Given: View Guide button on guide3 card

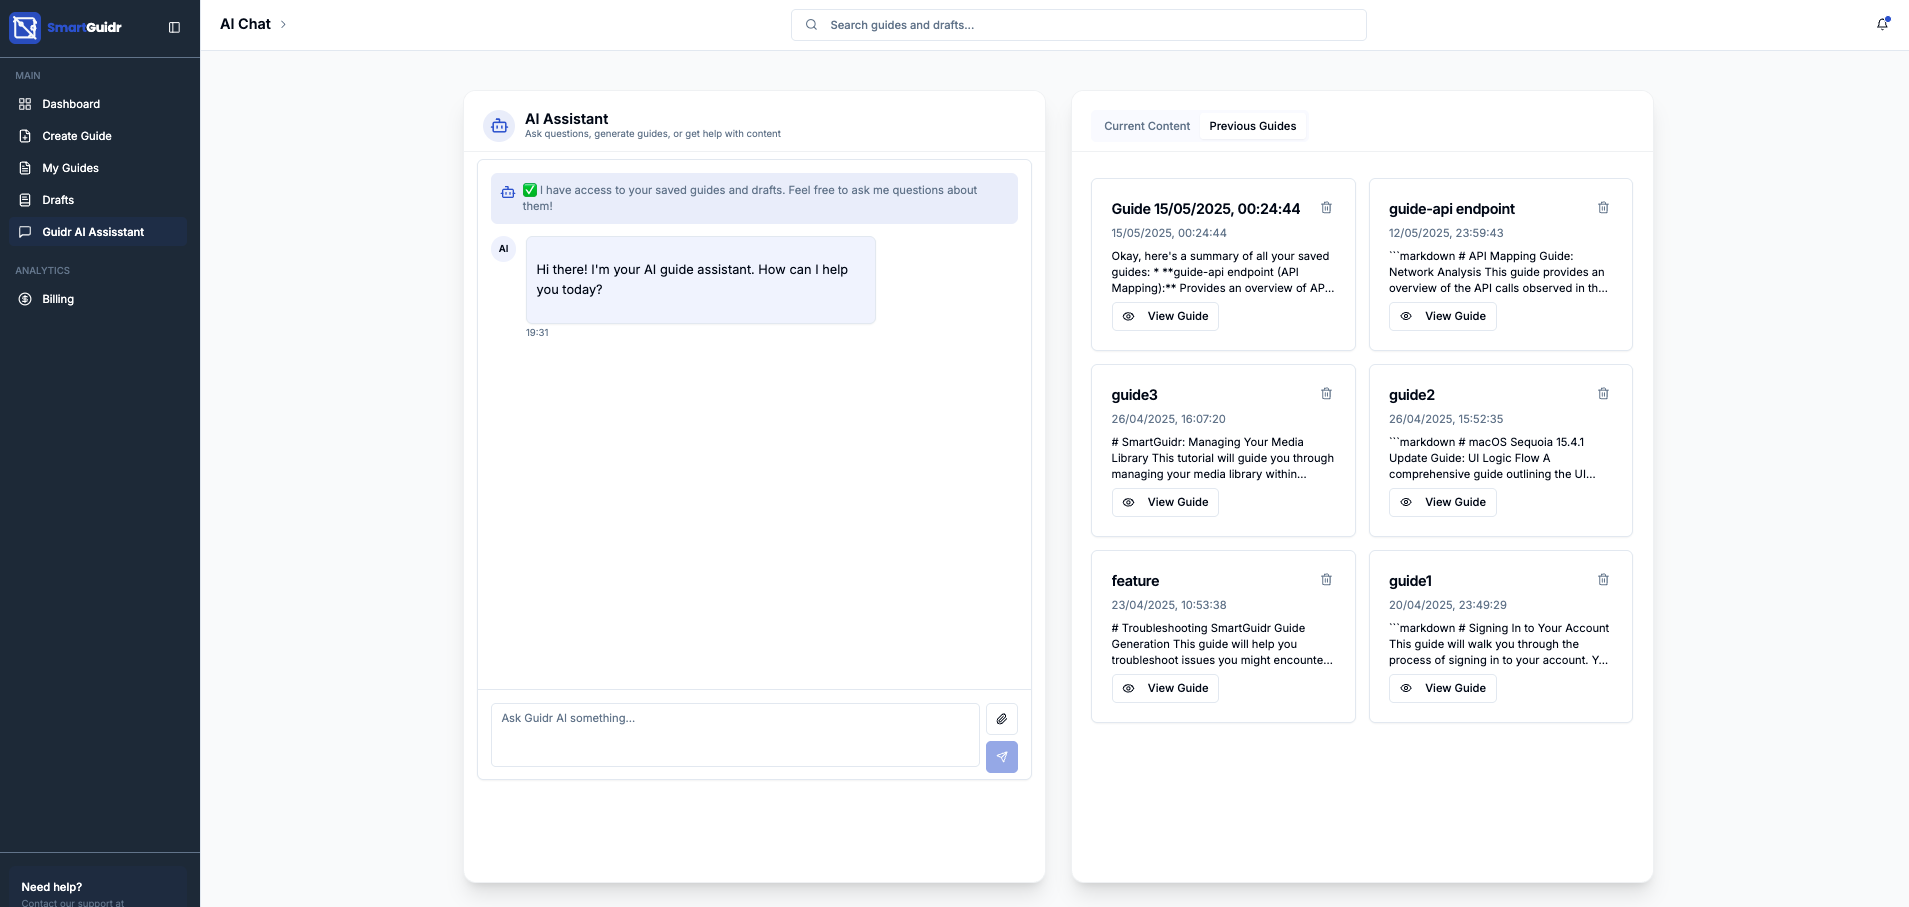Looking at the screenshot, I should point(1165,502).
